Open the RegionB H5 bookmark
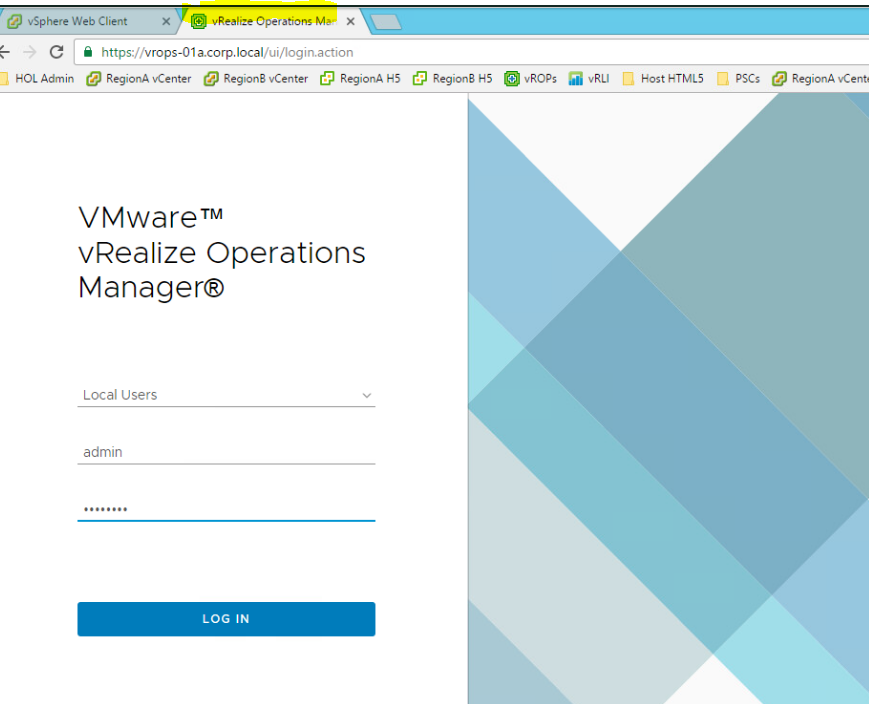The height and width of the screenshot is (704, 869). coord(453,79)
